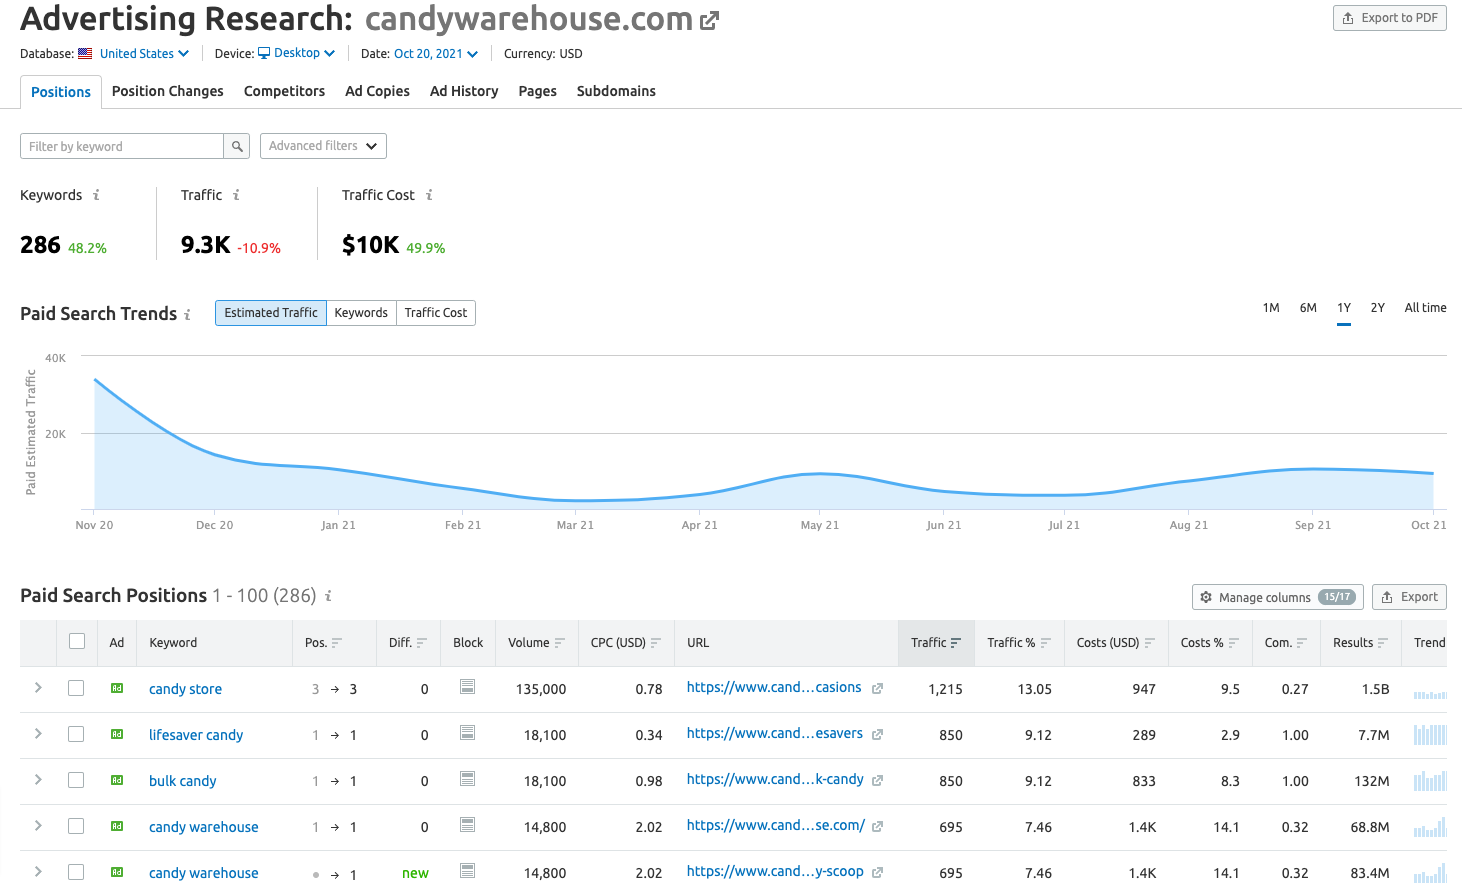Select the Traffic Cost chart toggle
Screen dimensions: 1462x894
point(436,313)
